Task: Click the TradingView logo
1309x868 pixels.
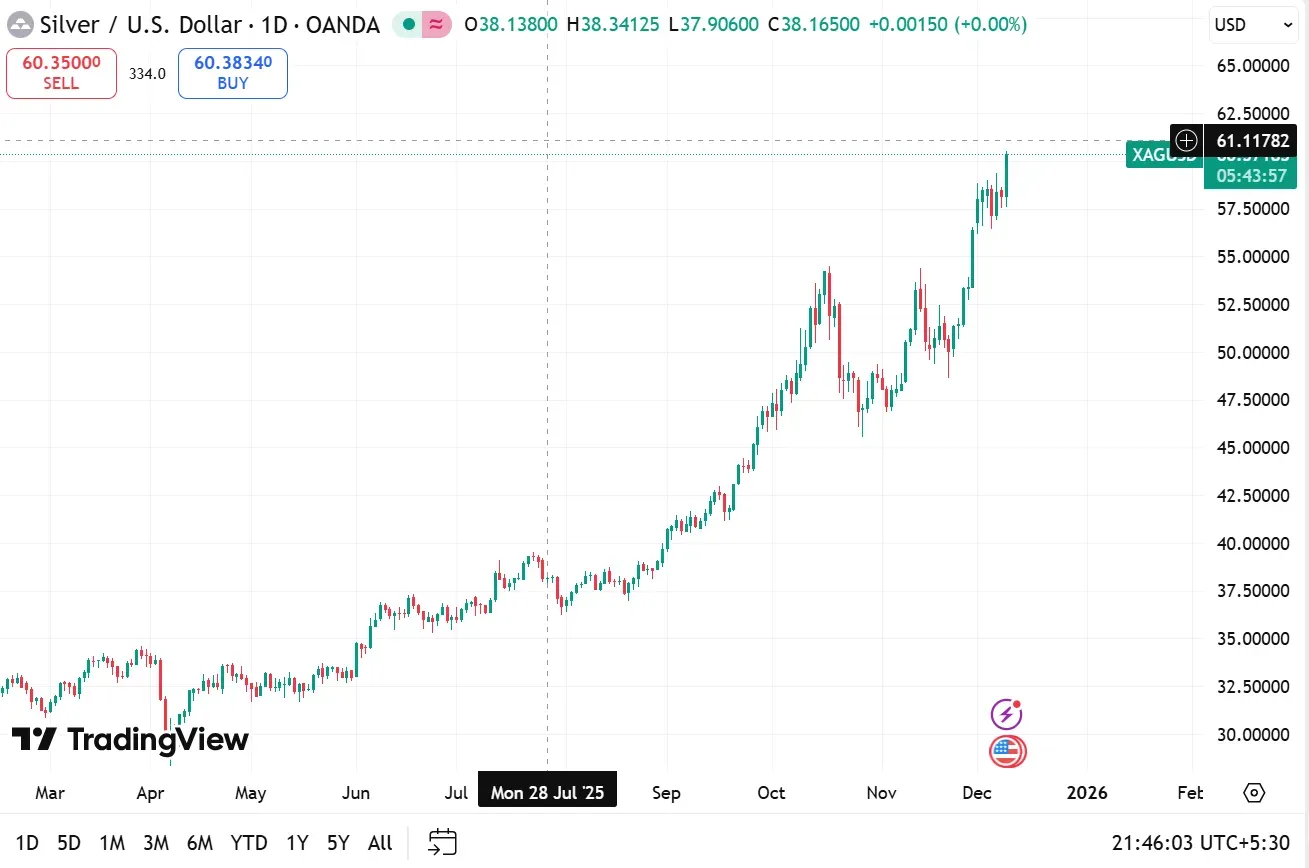Action: tap(130, 740)
